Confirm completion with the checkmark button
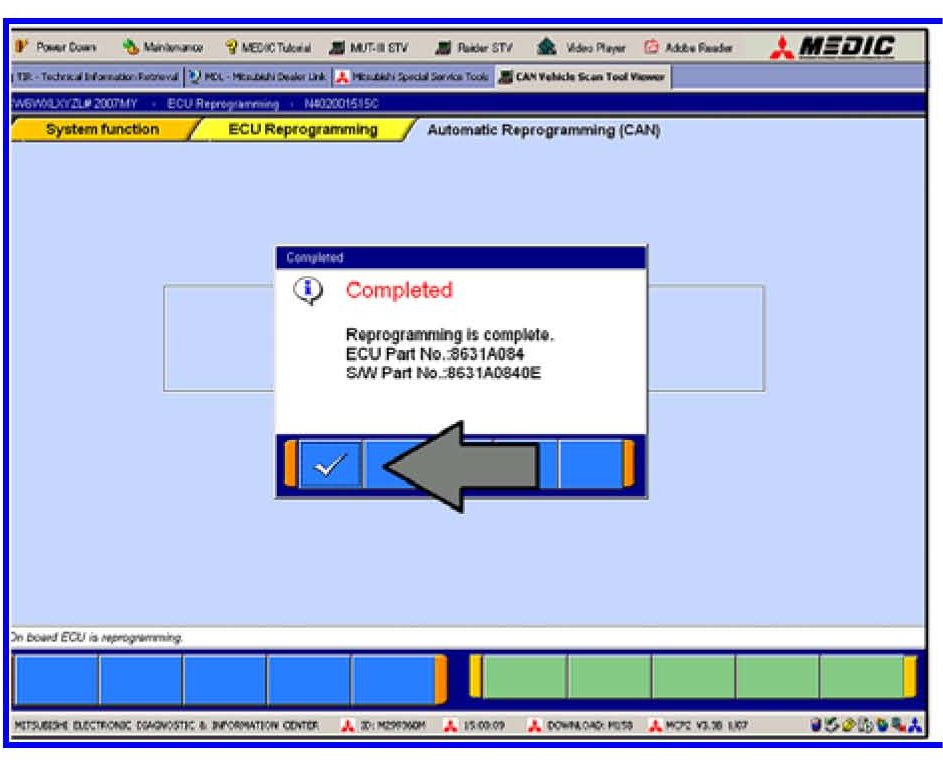This screenshot has height=763, width=943. click(x=330, y=465)
